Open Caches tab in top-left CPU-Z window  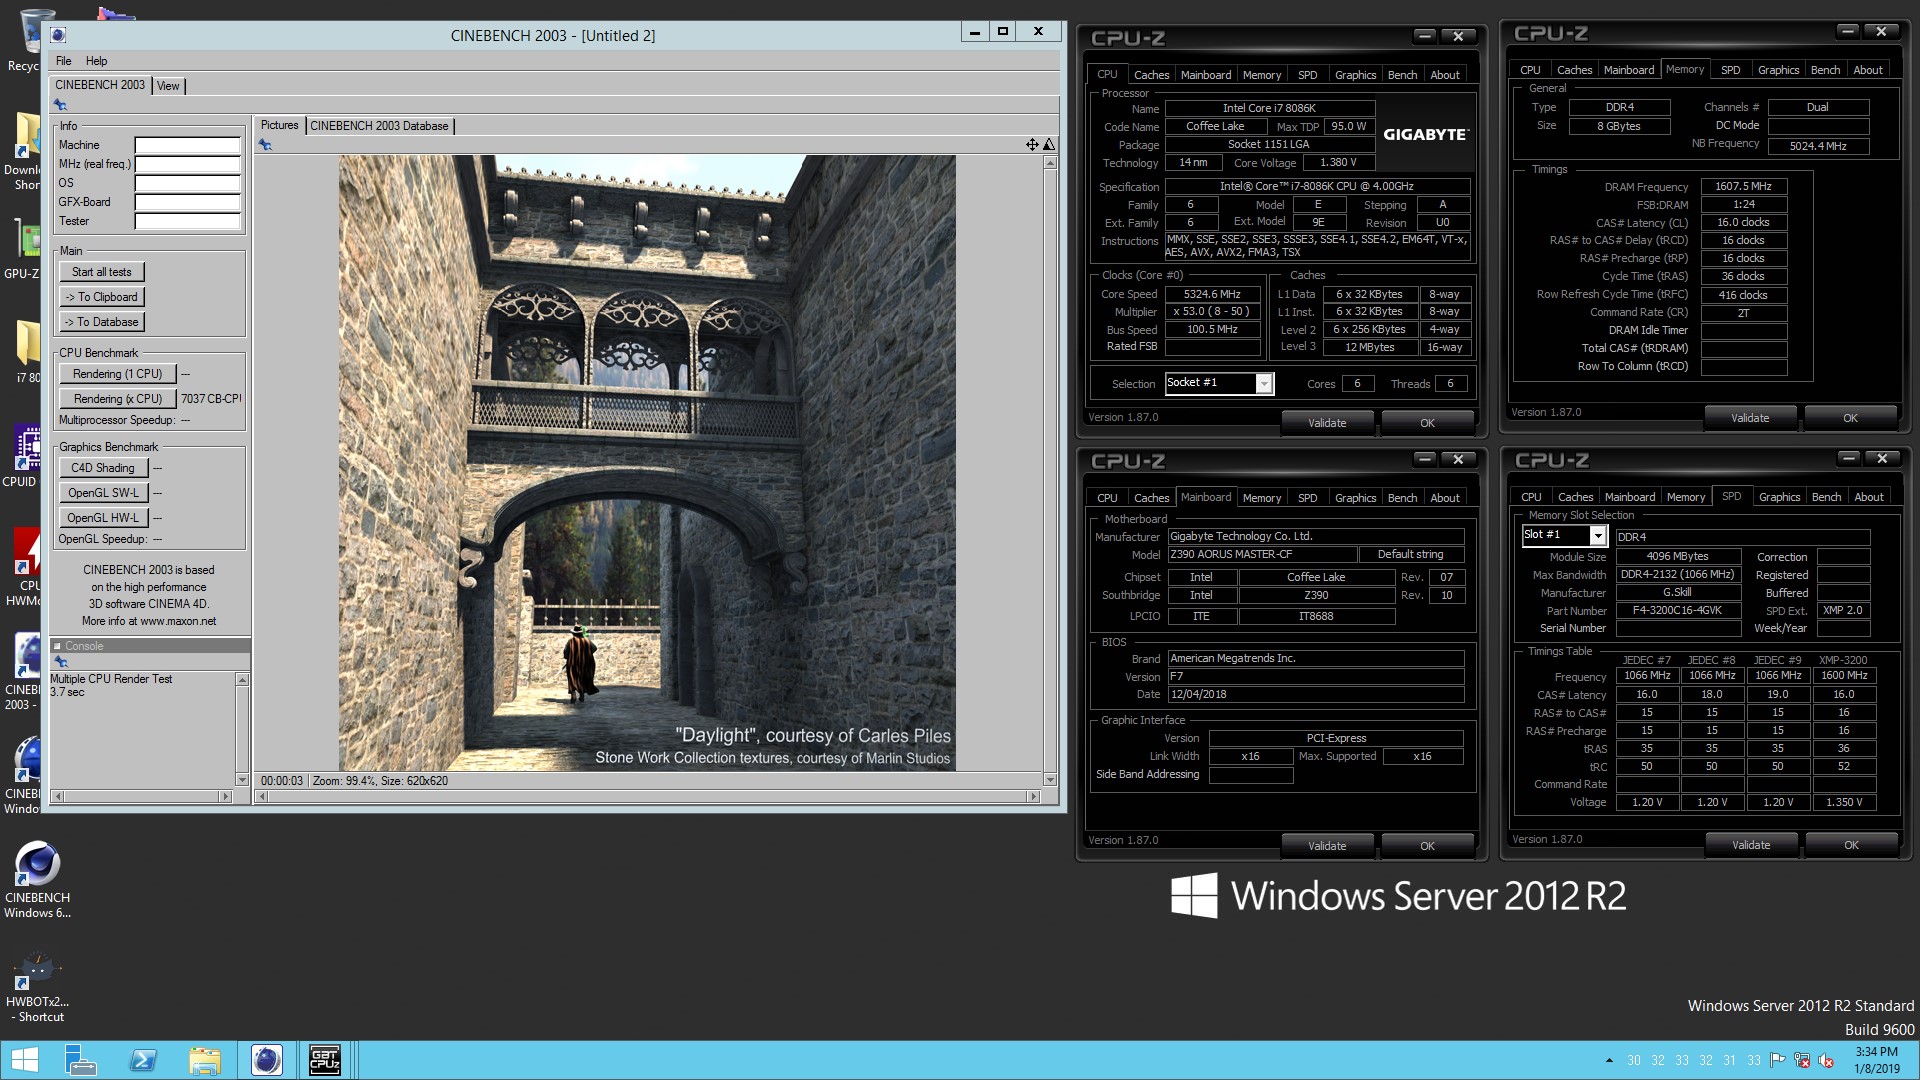point(1151,75)
